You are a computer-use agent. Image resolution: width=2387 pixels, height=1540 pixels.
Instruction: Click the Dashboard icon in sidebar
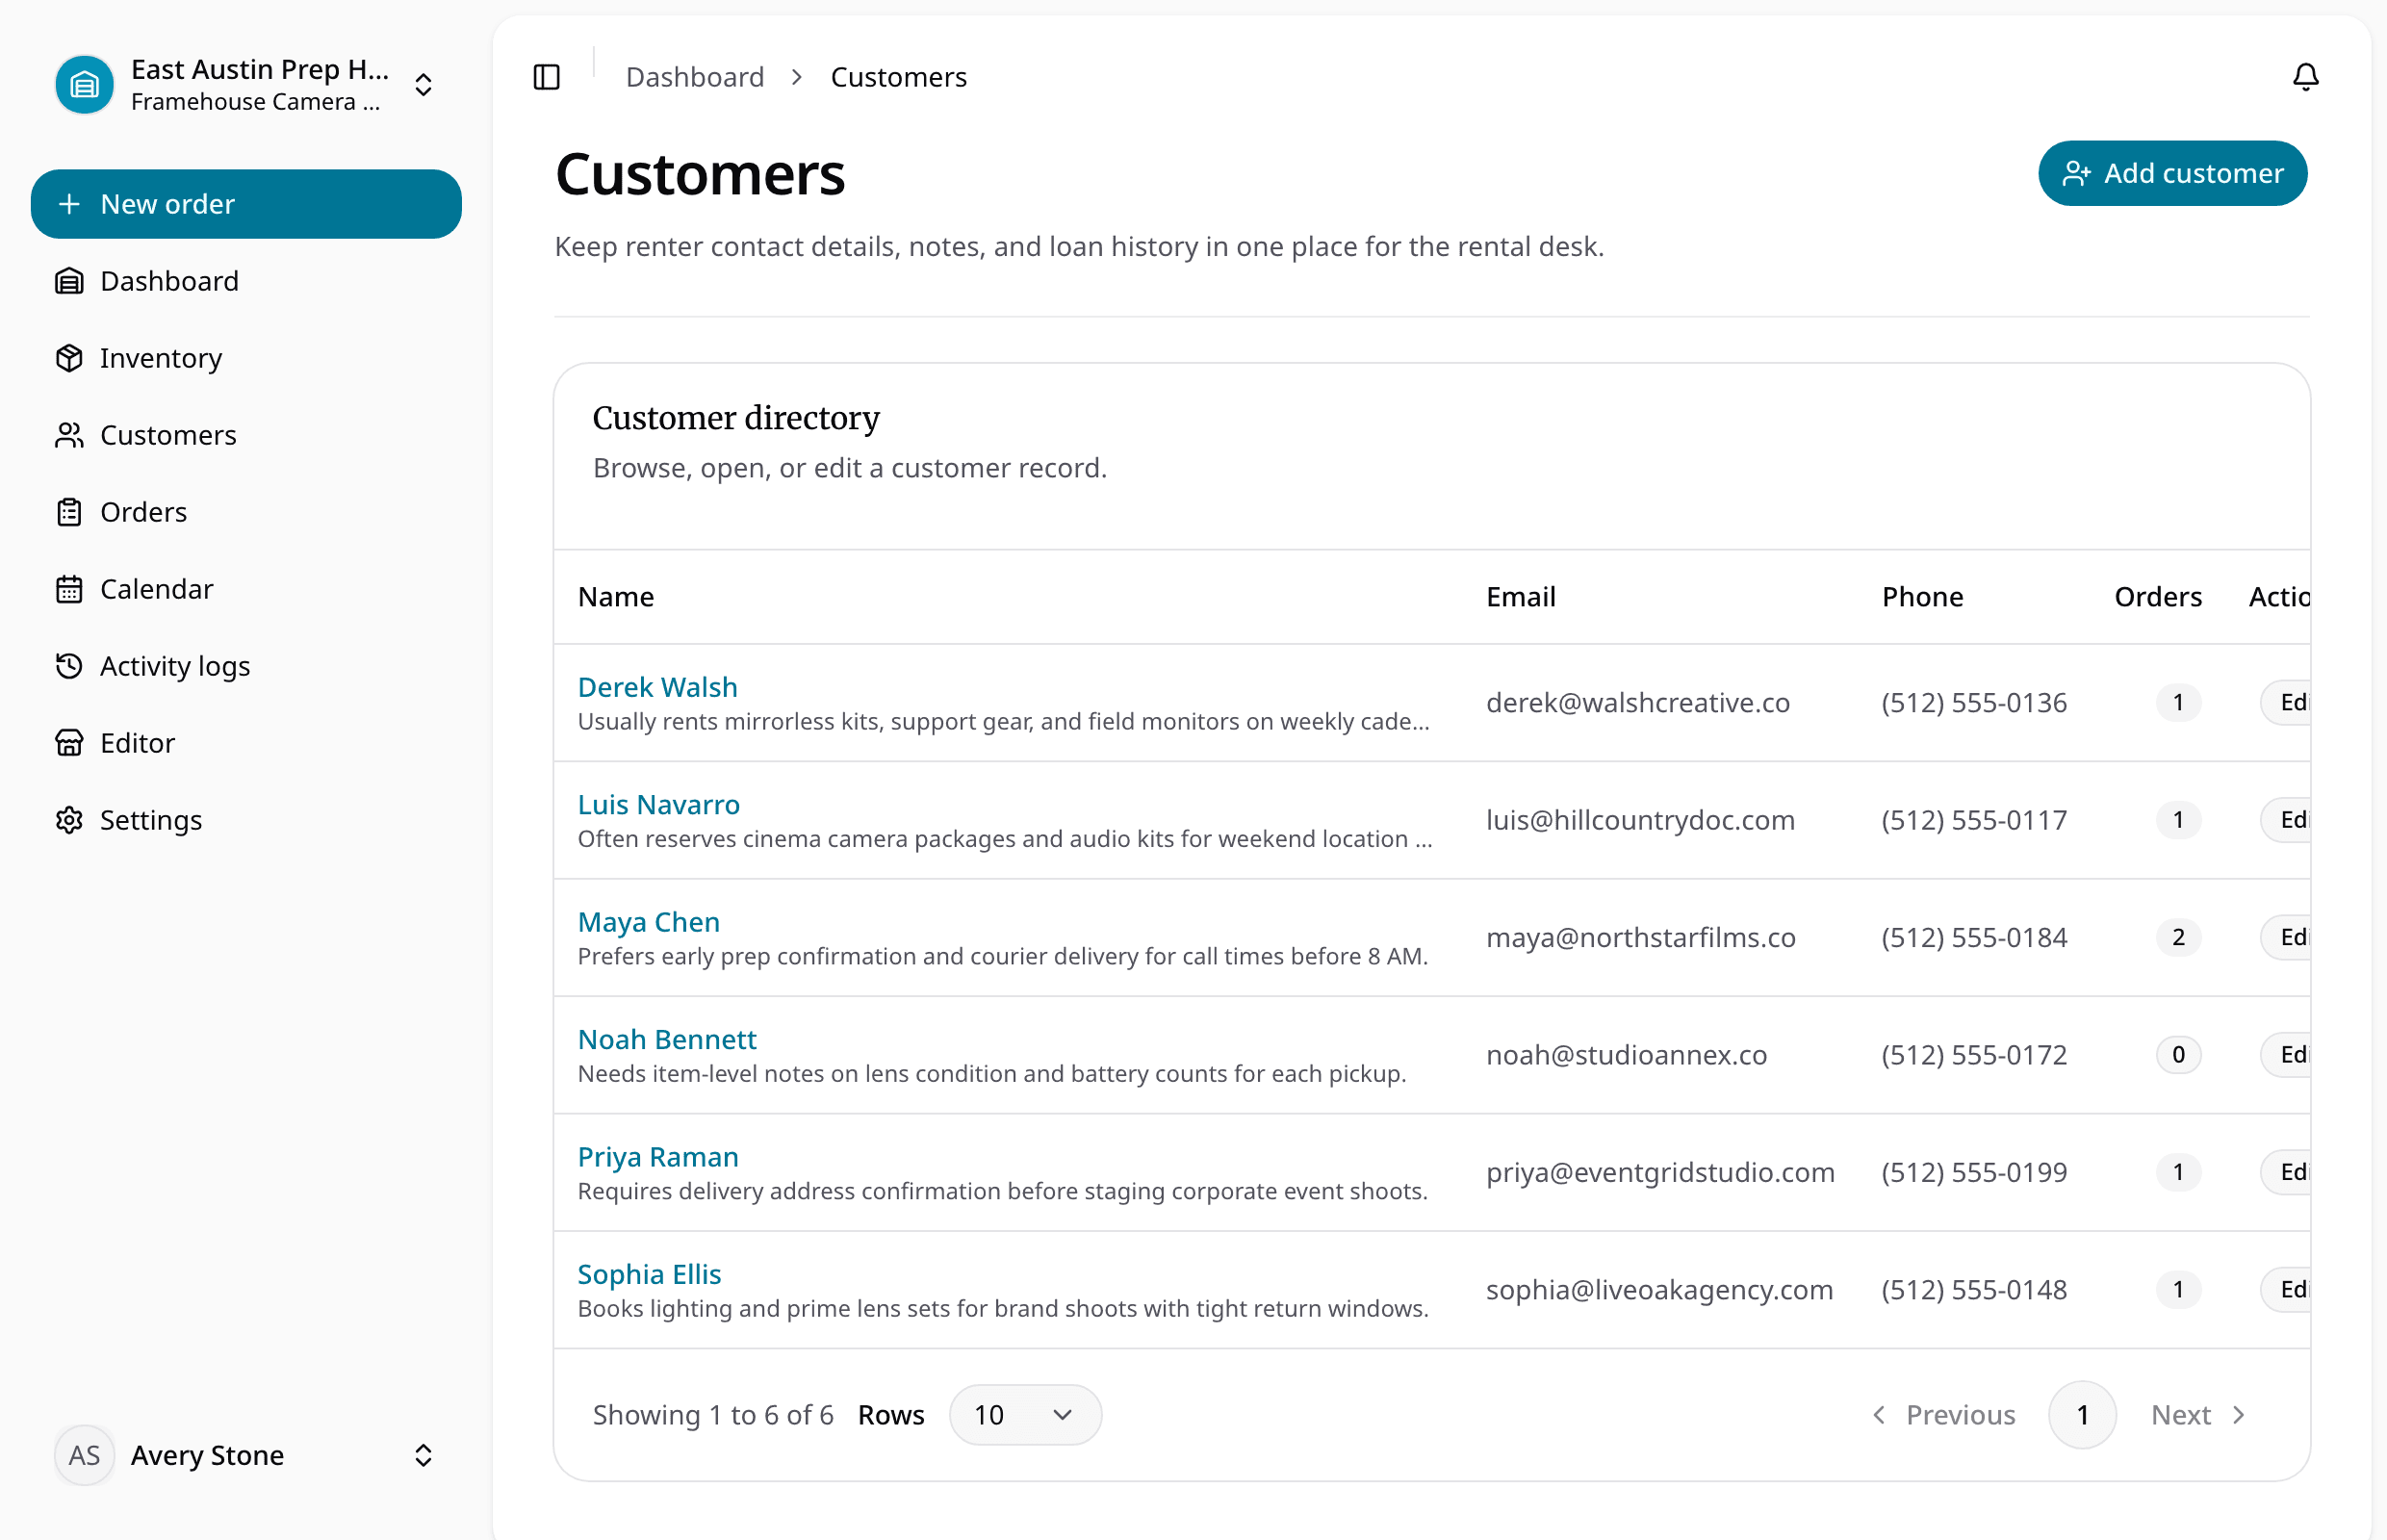click(69, 281)
